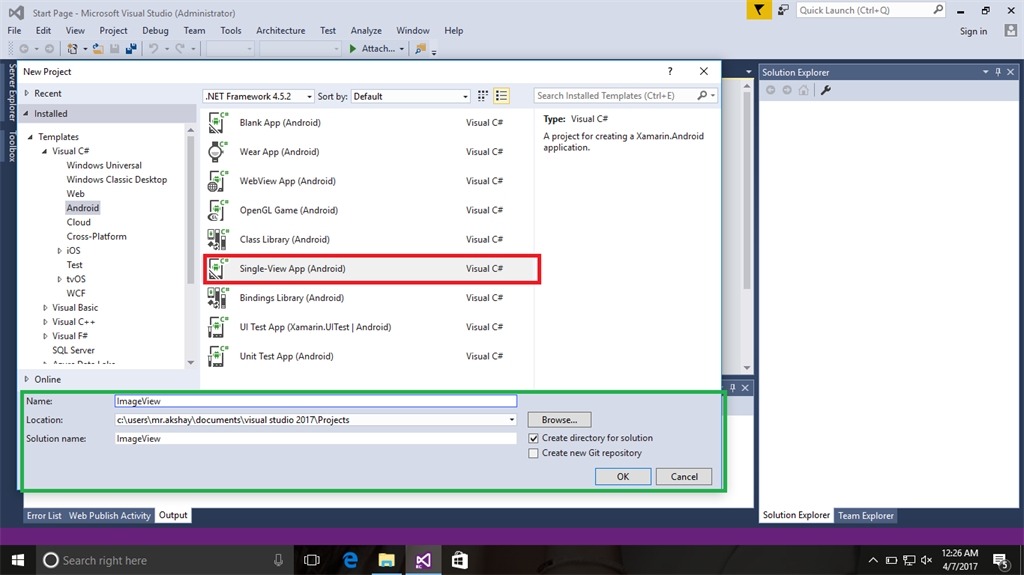Click the Undo toolbar icon
This screenshot has width=1024, height=575.
pos(153,49)
